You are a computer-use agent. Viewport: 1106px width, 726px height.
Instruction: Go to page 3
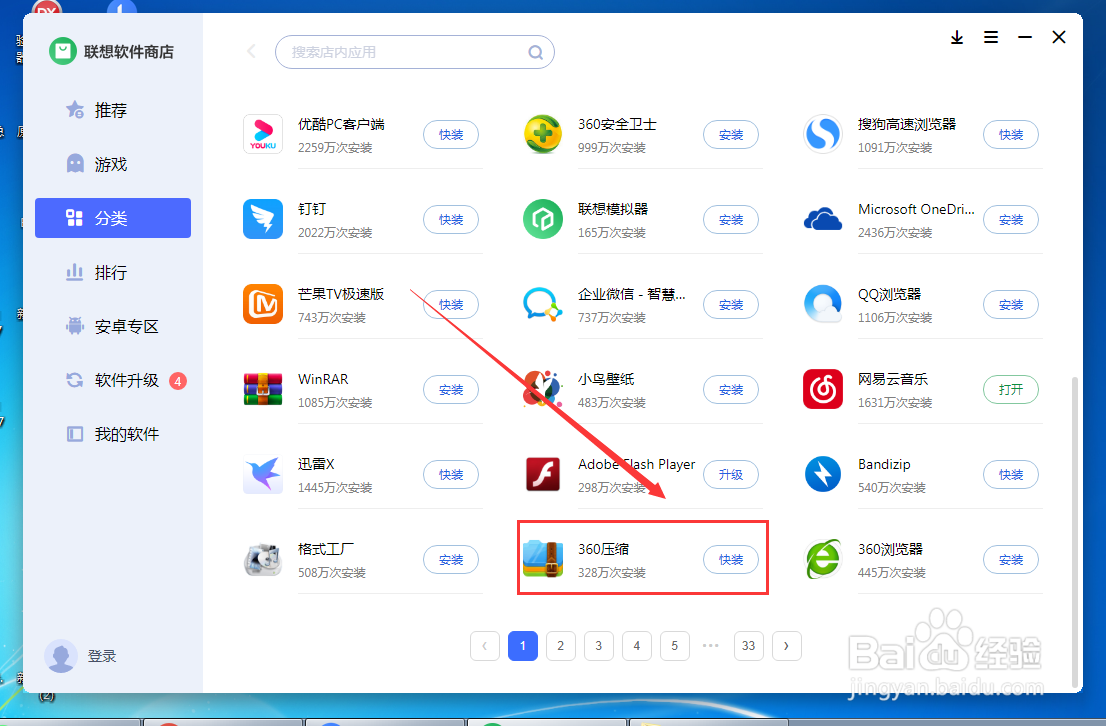click(599, 646)
